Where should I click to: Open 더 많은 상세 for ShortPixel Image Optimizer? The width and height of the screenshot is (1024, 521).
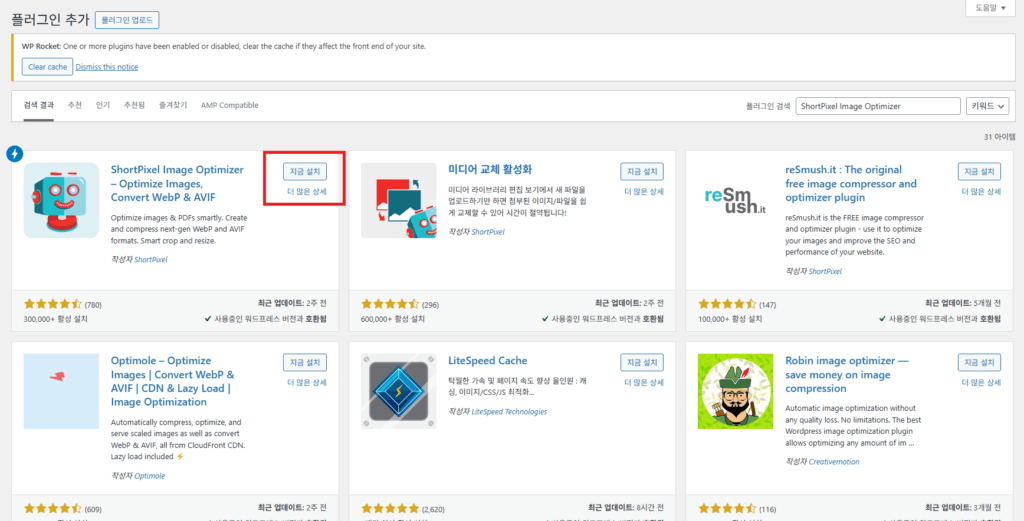(x=307, y=192)
